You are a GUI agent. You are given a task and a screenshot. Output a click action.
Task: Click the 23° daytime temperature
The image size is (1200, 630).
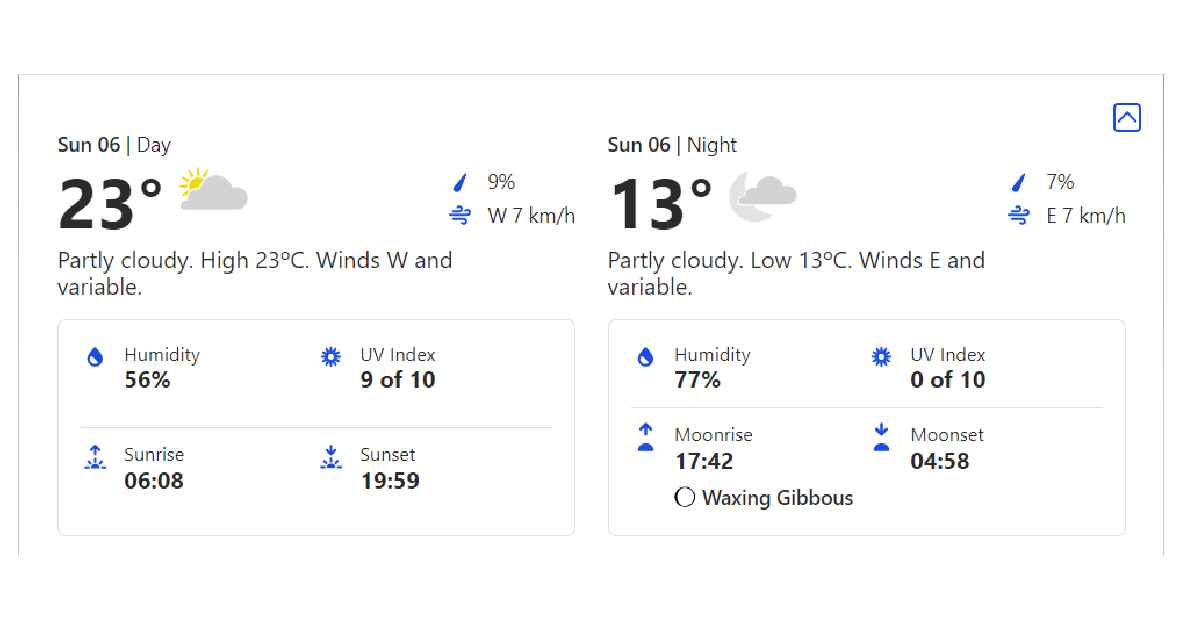tap(110, 204)
